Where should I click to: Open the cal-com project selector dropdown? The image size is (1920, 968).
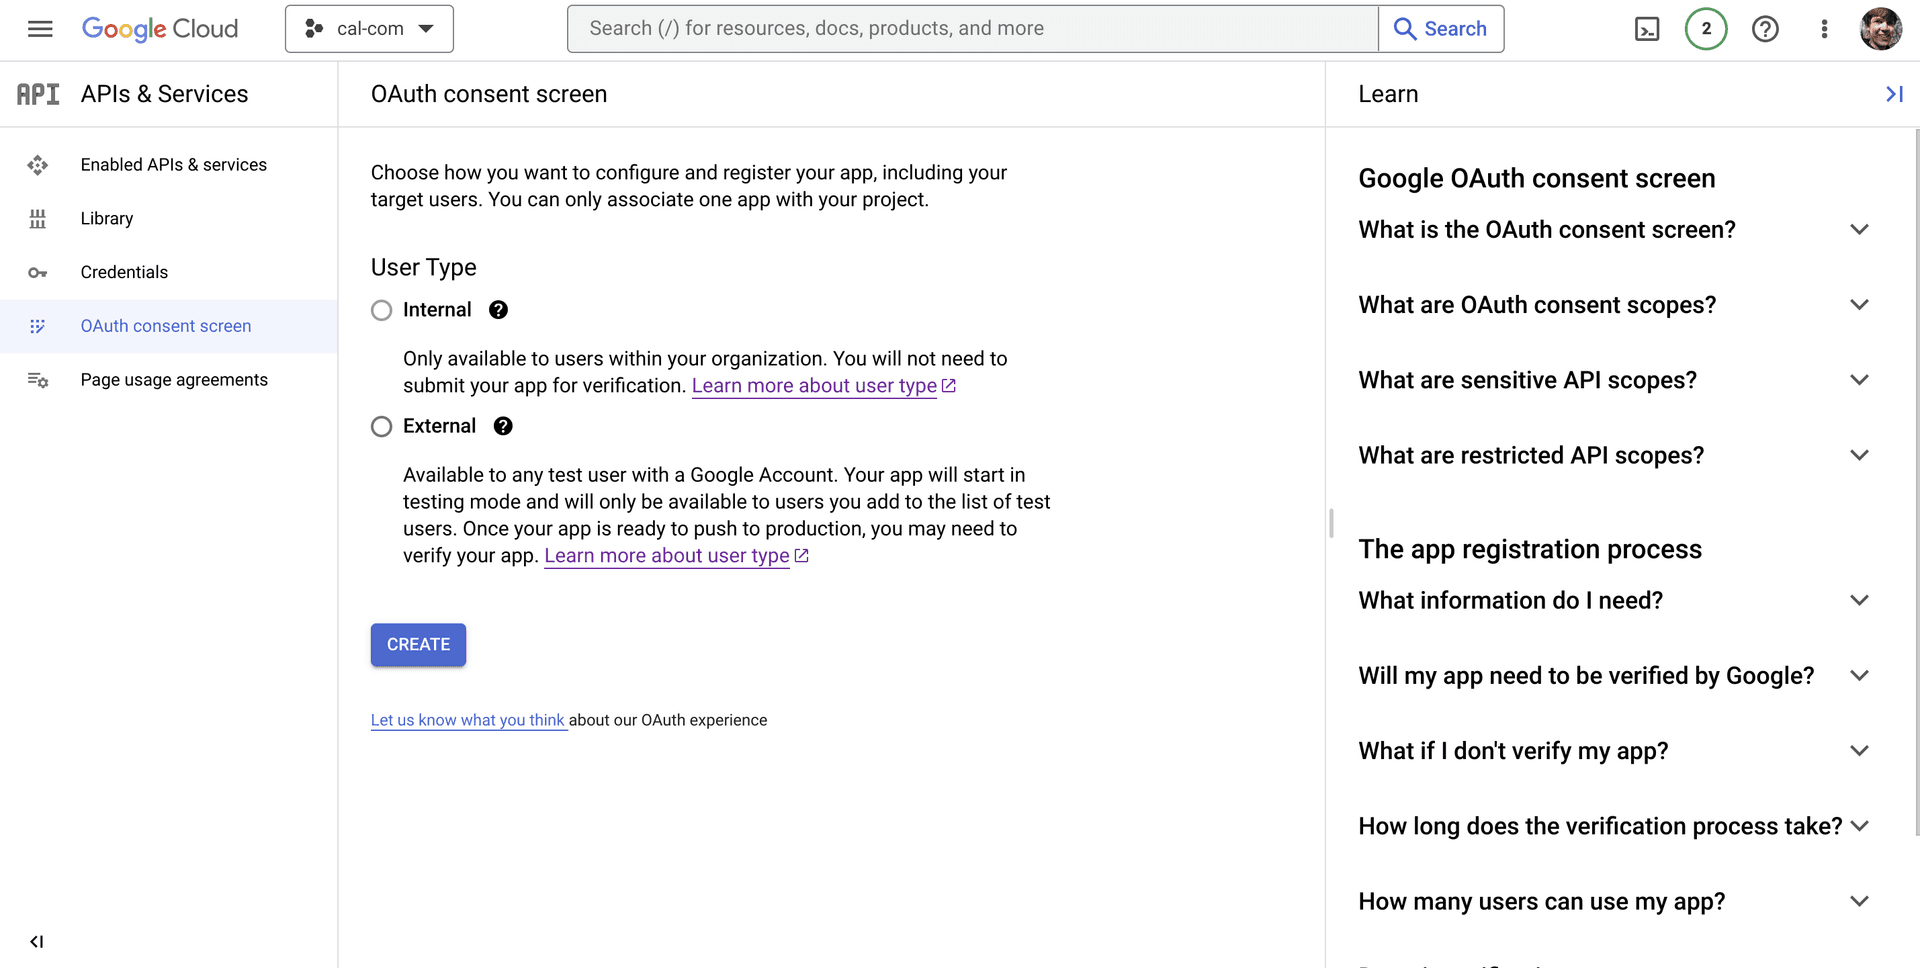pos(369,29)
